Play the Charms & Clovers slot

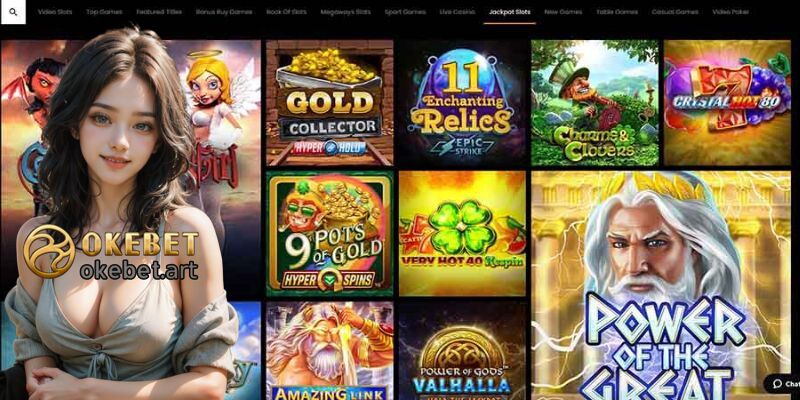click(595, 103)
